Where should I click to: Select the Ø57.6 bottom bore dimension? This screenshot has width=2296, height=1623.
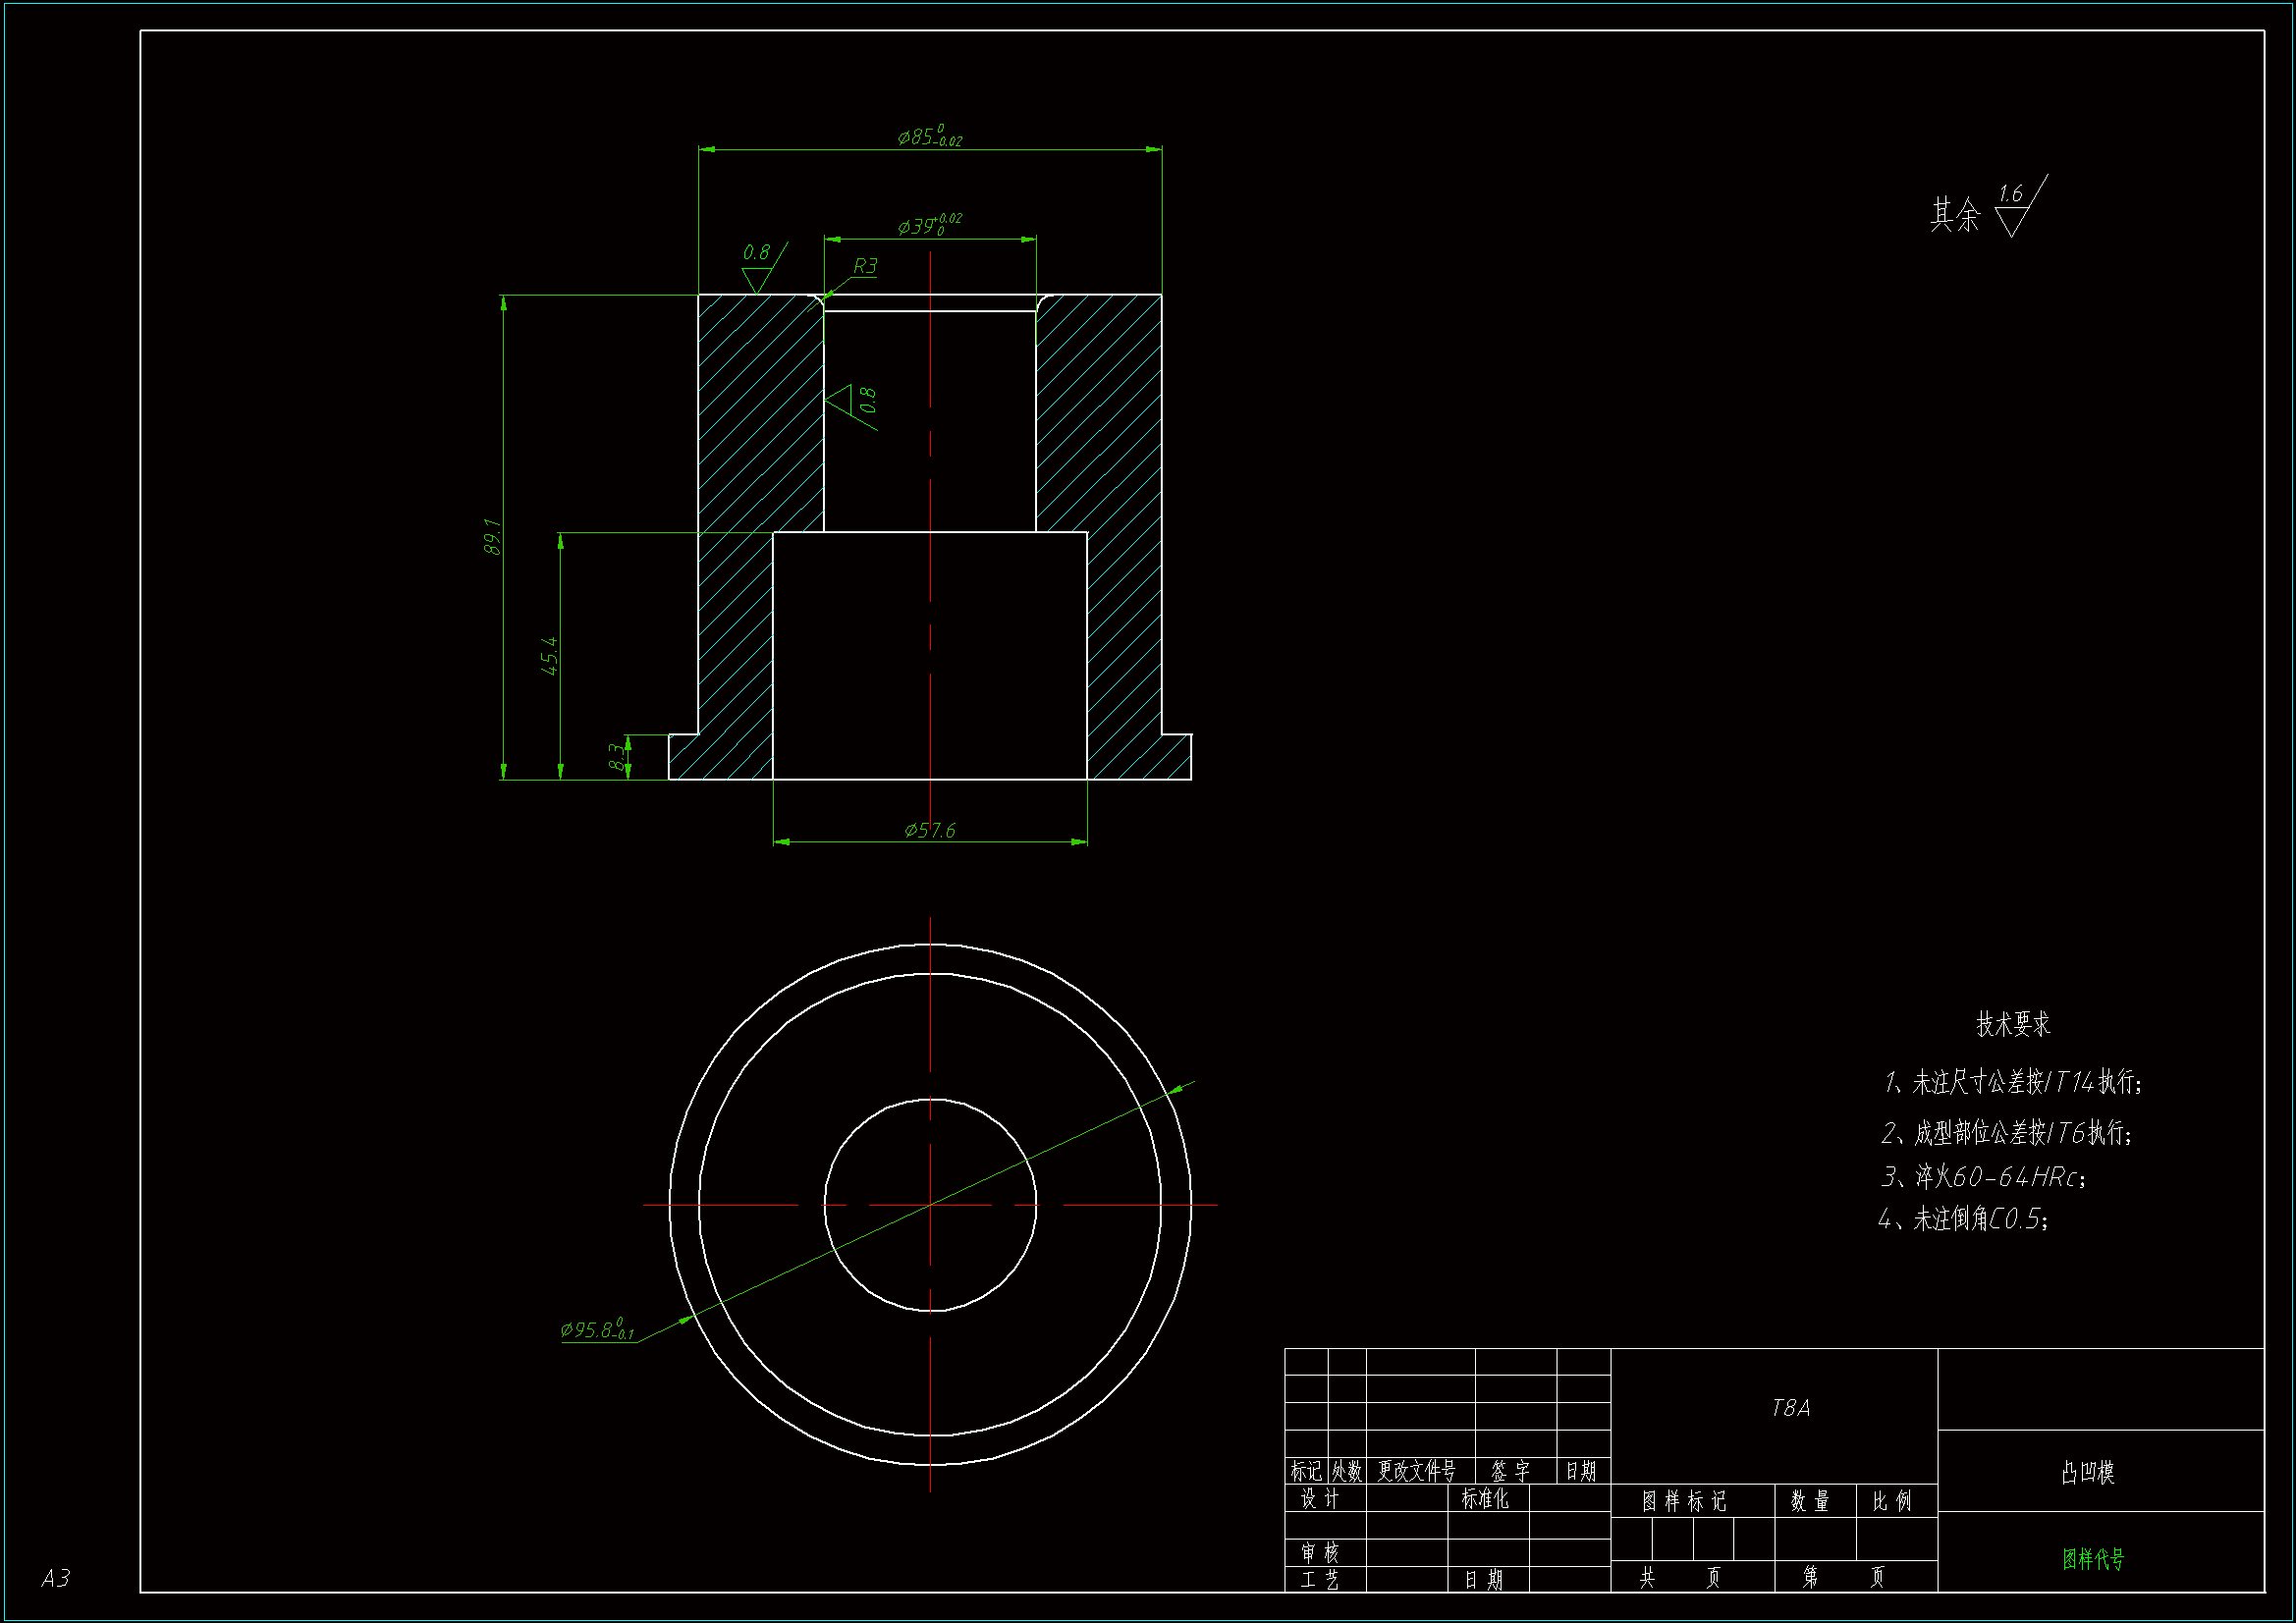tap(929, 830)
